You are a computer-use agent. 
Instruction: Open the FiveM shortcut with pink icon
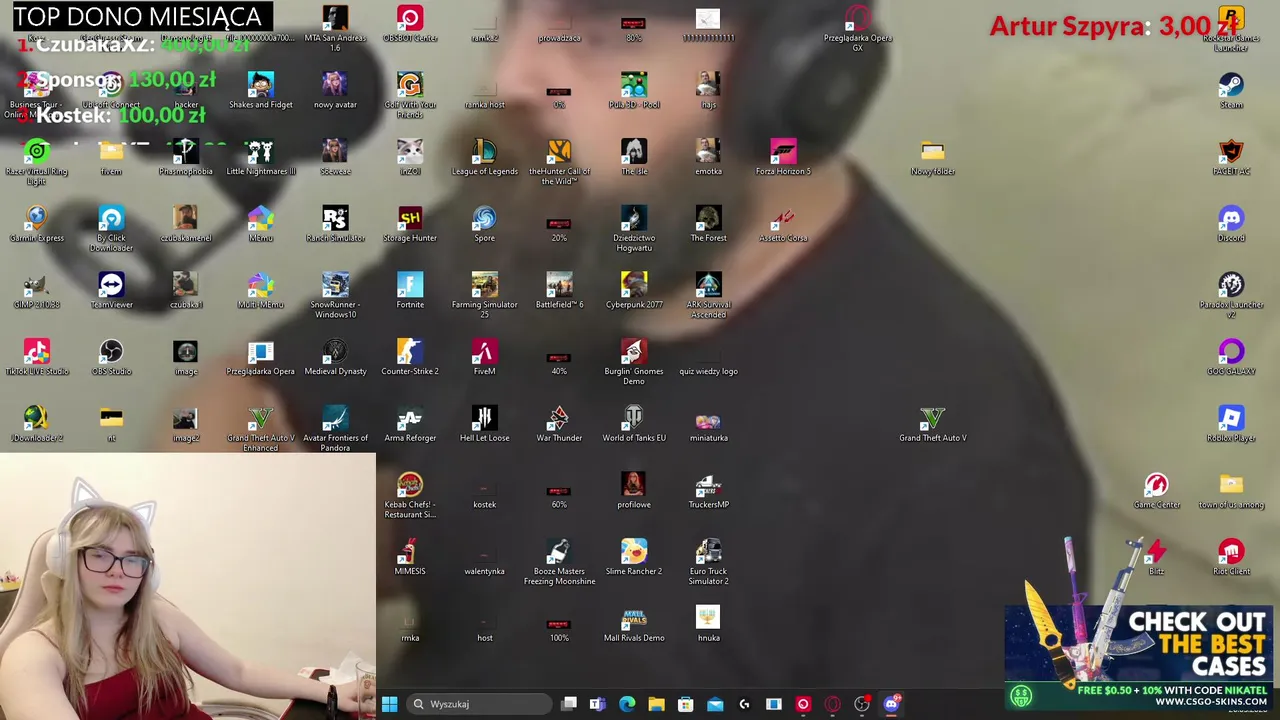tap(484, 358)
